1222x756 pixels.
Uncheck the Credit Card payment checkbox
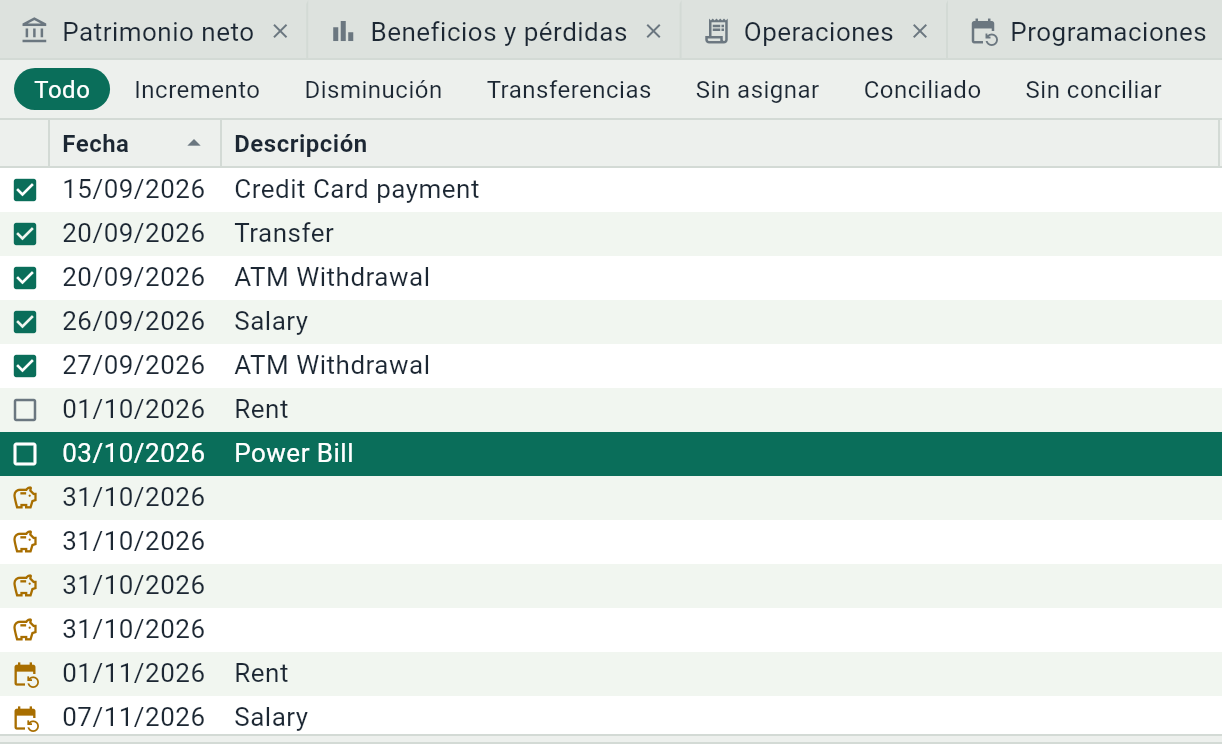[x=25, y=190]
